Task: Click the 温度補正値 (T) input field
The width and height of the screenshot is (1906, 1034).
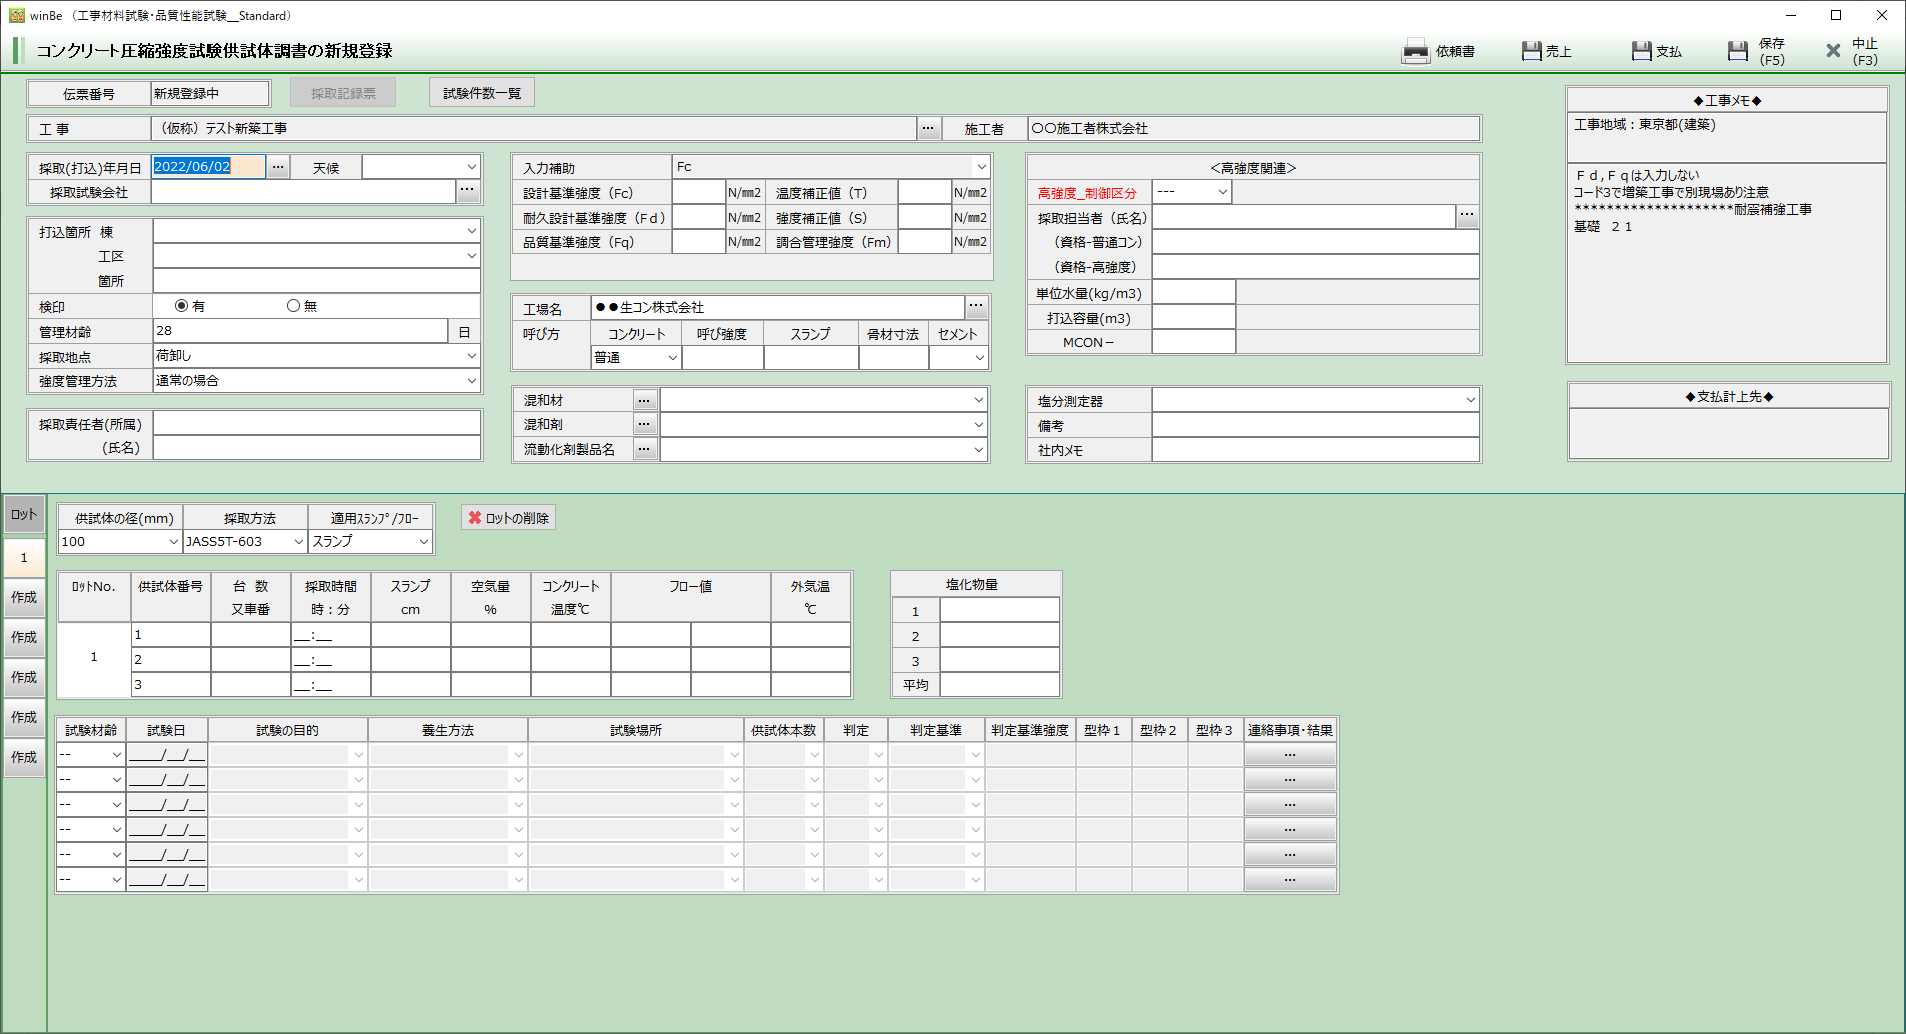Action: [x=924, y=192]
